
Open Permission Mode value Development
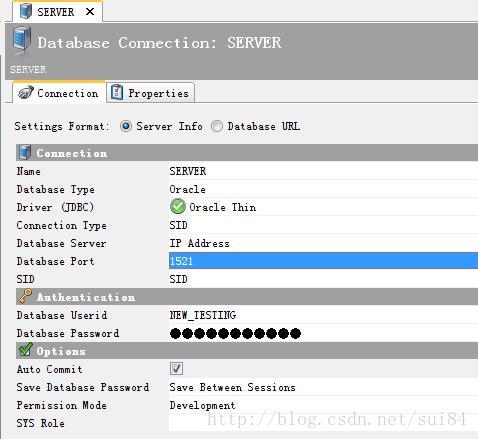tap(323, 405)
